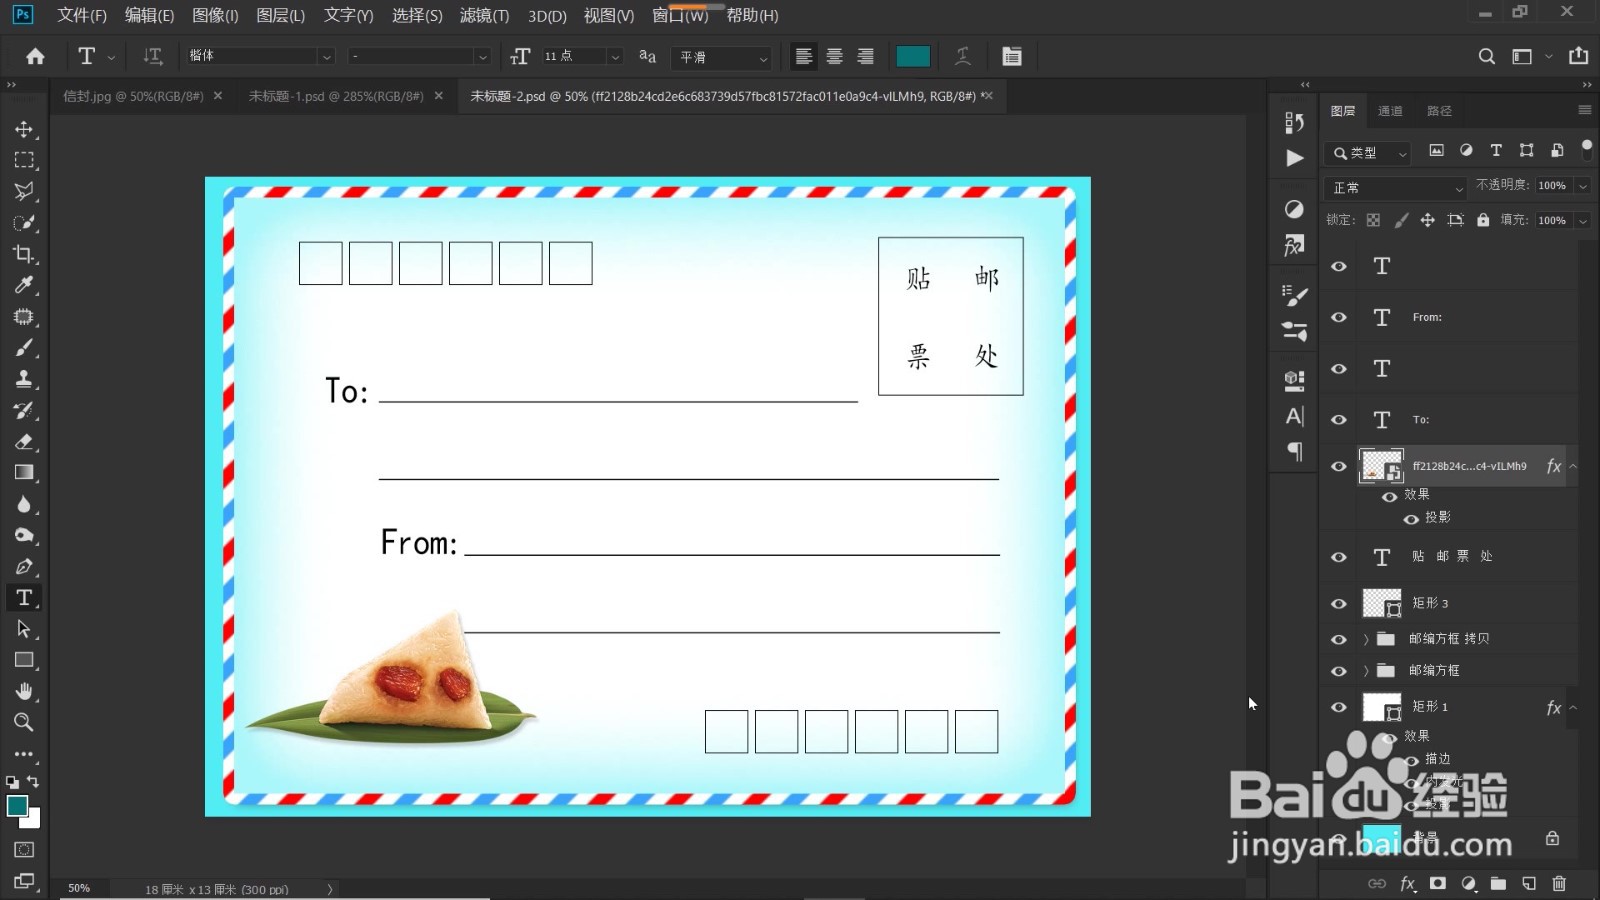Delete layer with trash icon
1600x900 pixels.
(1559, 884)
